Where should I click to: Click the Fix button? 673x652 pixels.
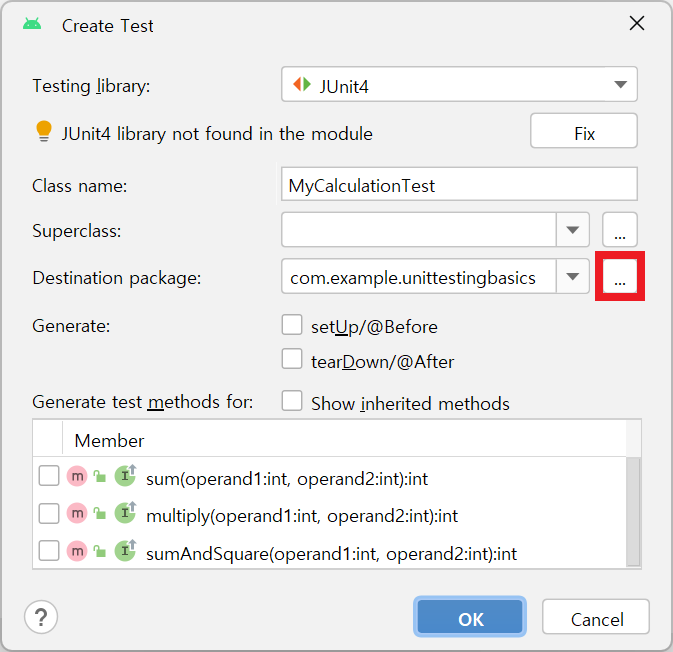click(584, 131)
